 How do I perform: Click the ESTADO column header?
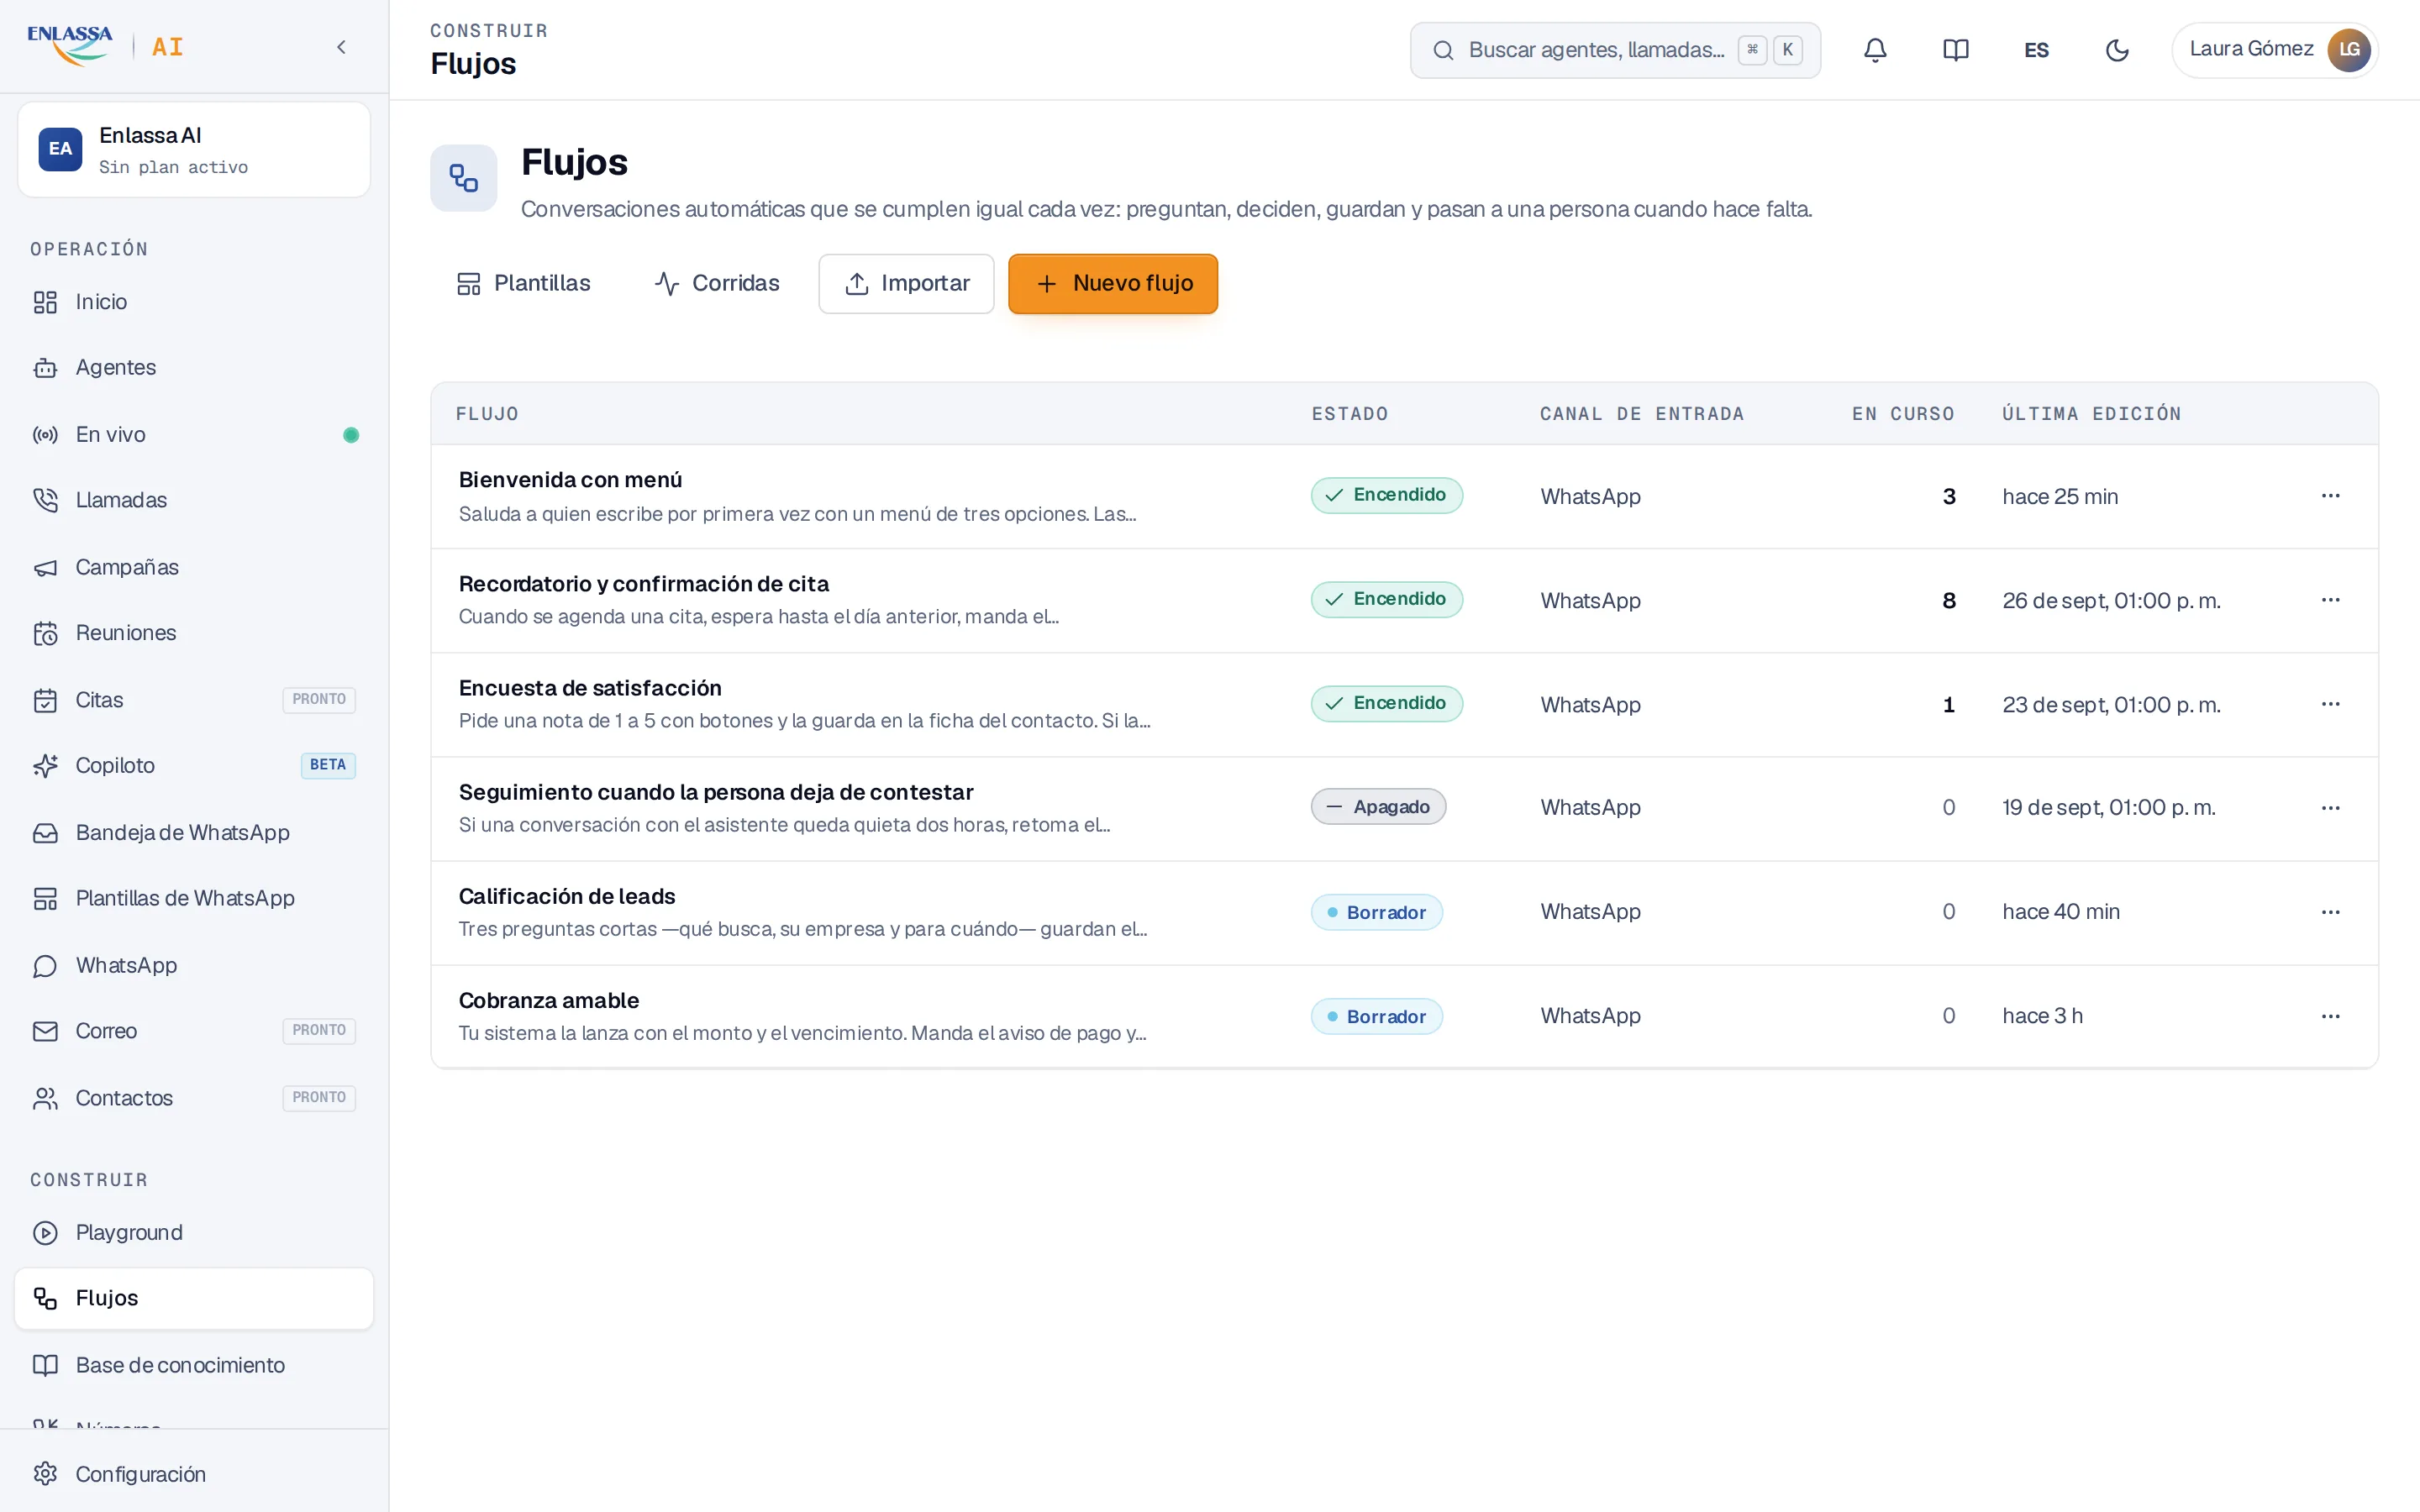coord(1350,414)
